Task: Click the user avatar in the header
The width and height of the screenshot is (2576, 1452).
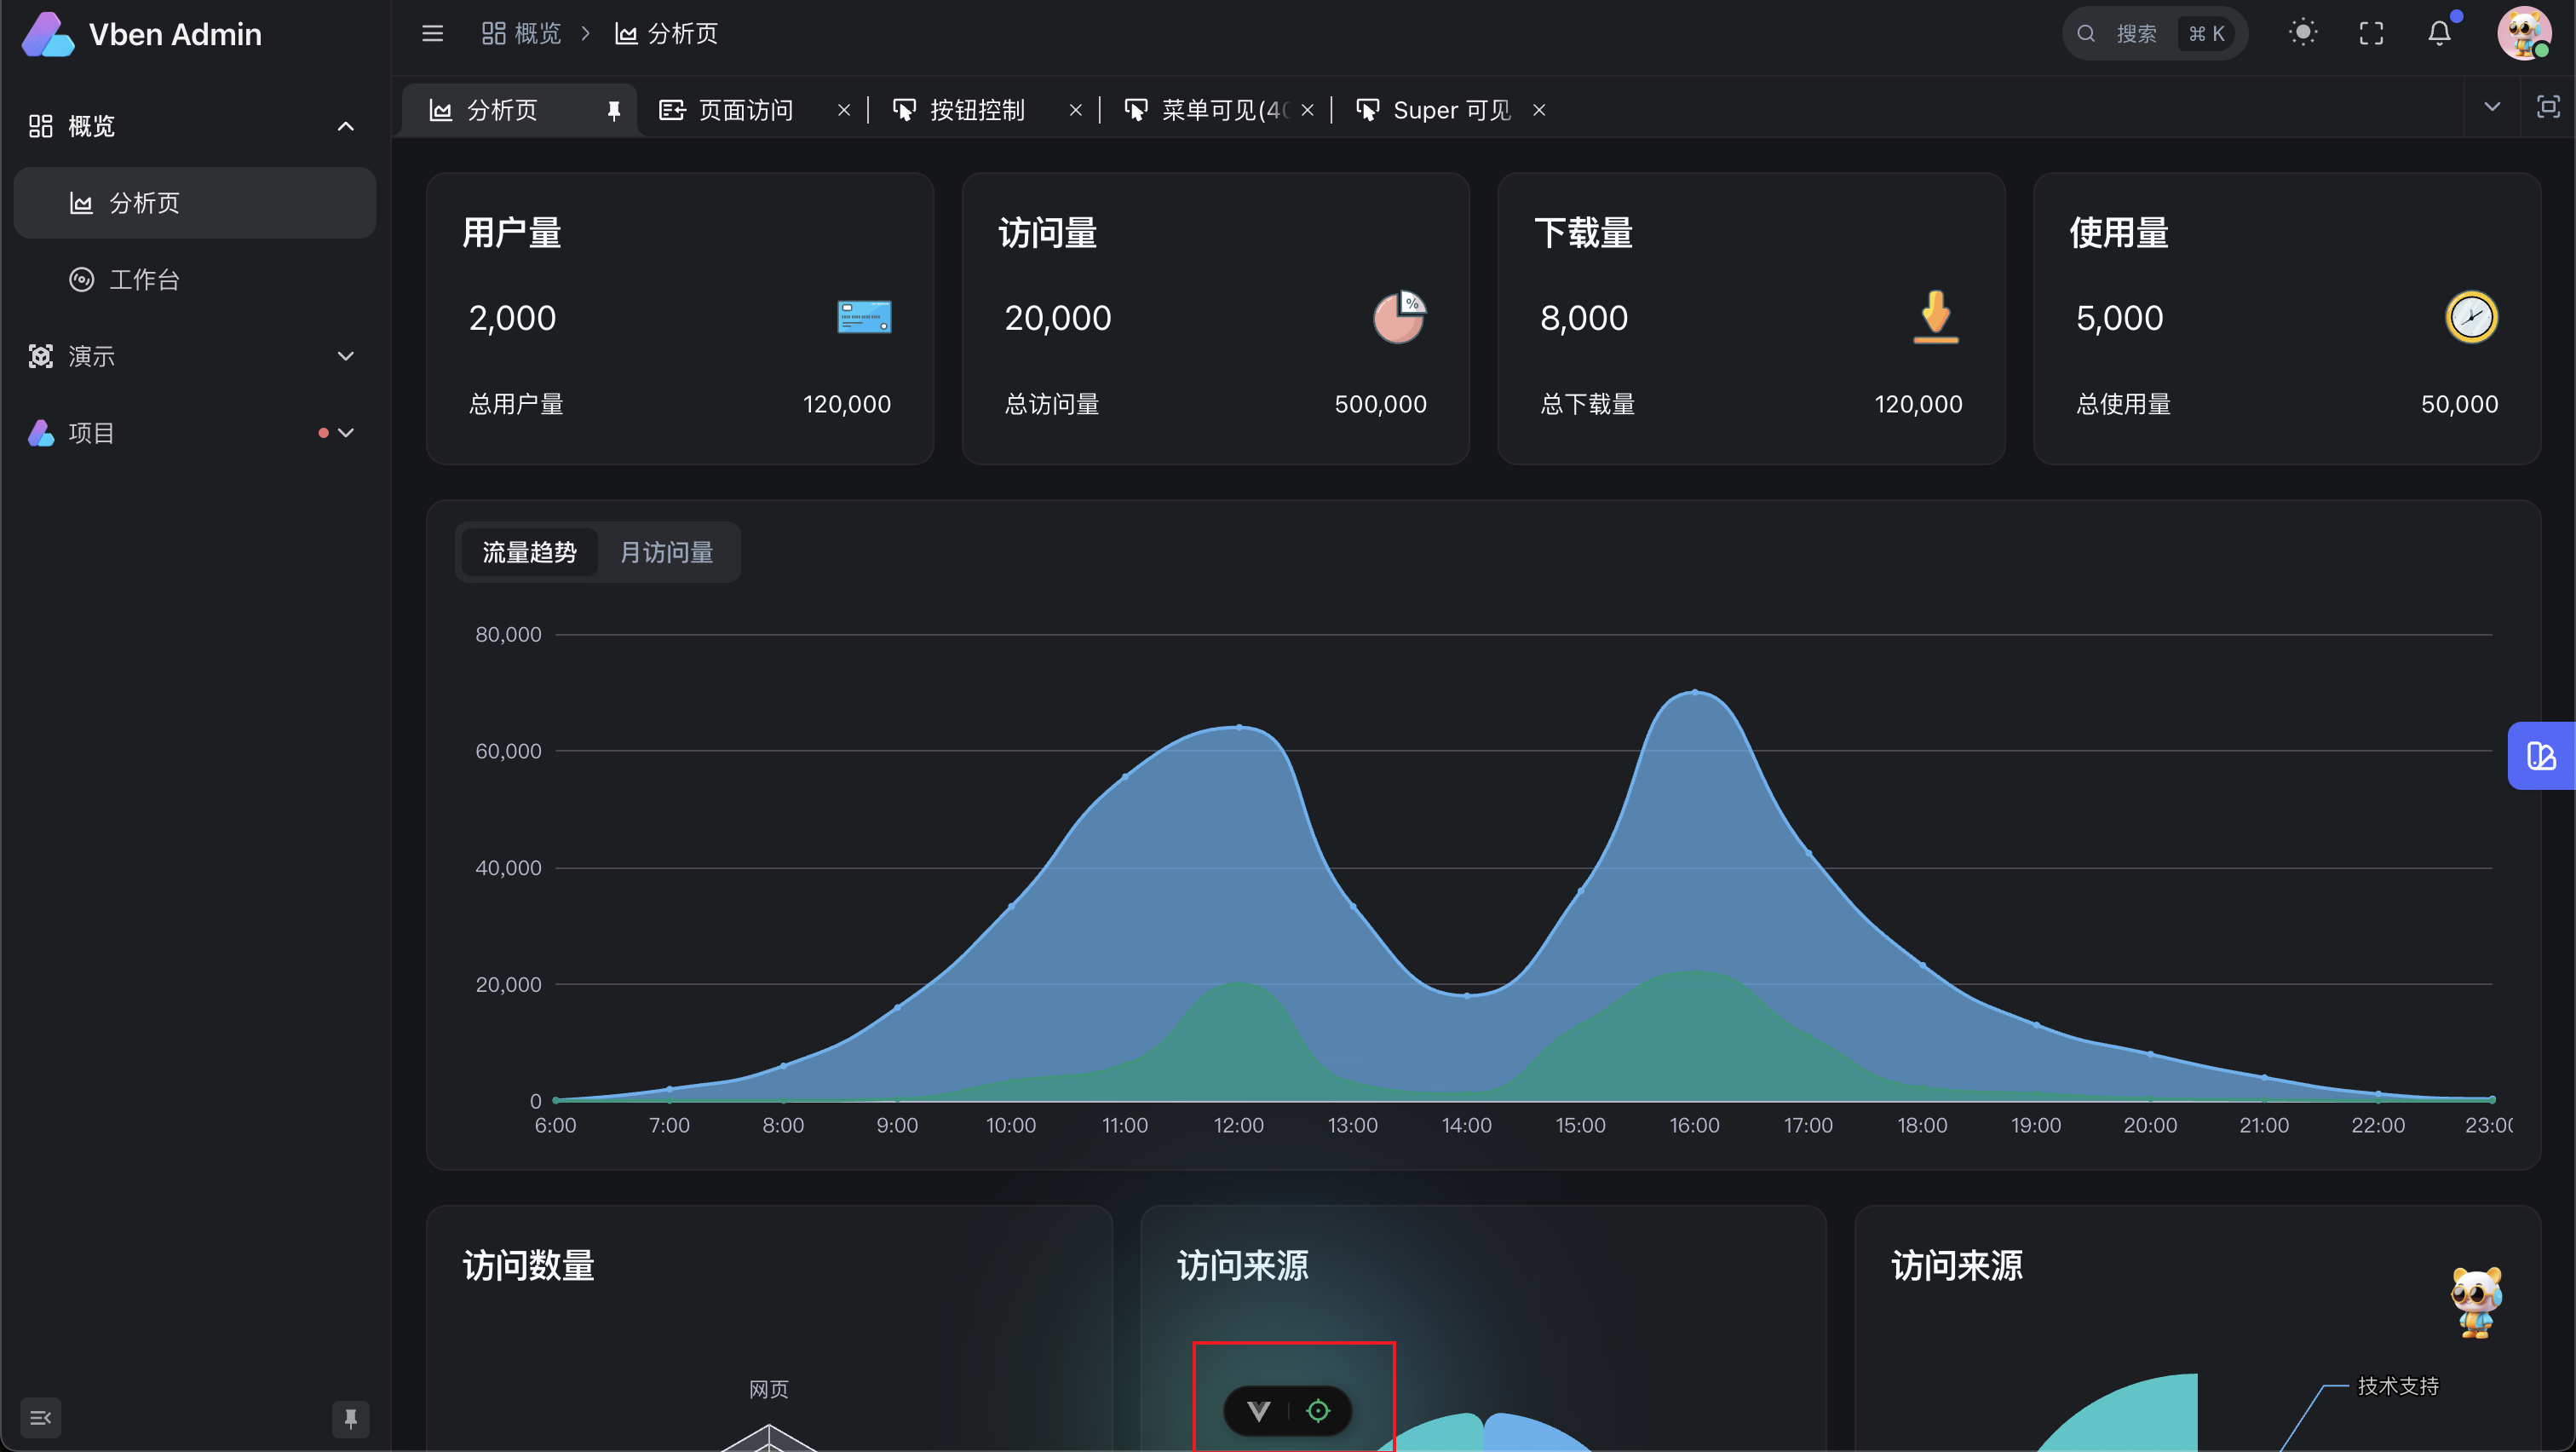Action: (x=2522, y=33)
